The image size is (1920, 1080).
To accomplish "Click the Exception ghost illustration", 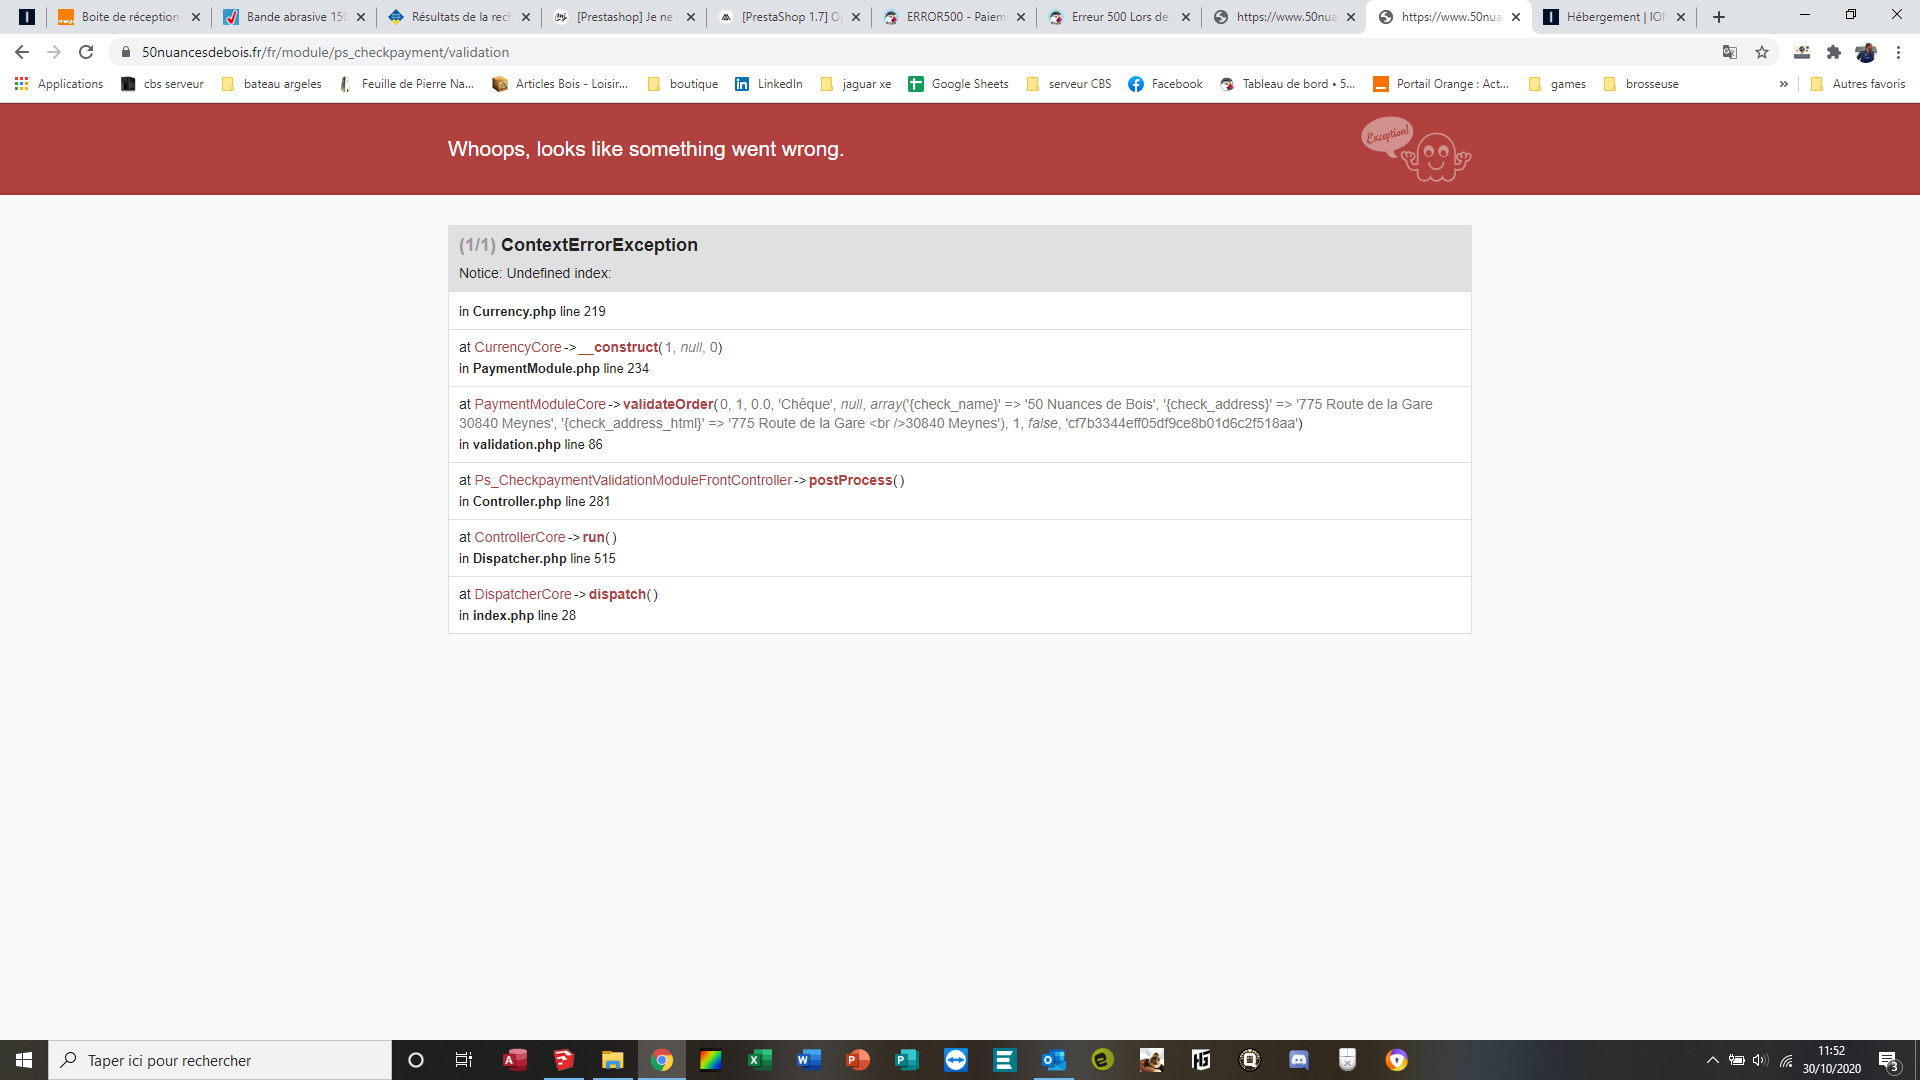I will click(1415, 149).
